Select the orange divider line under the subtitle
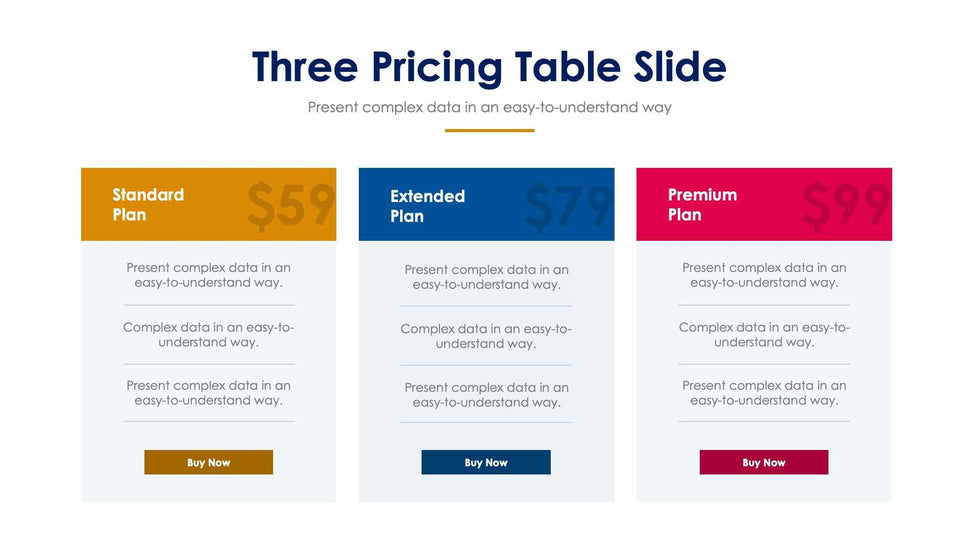Viewport: 980px width, 551px height. pyautogui.click(x=489, y=130)
